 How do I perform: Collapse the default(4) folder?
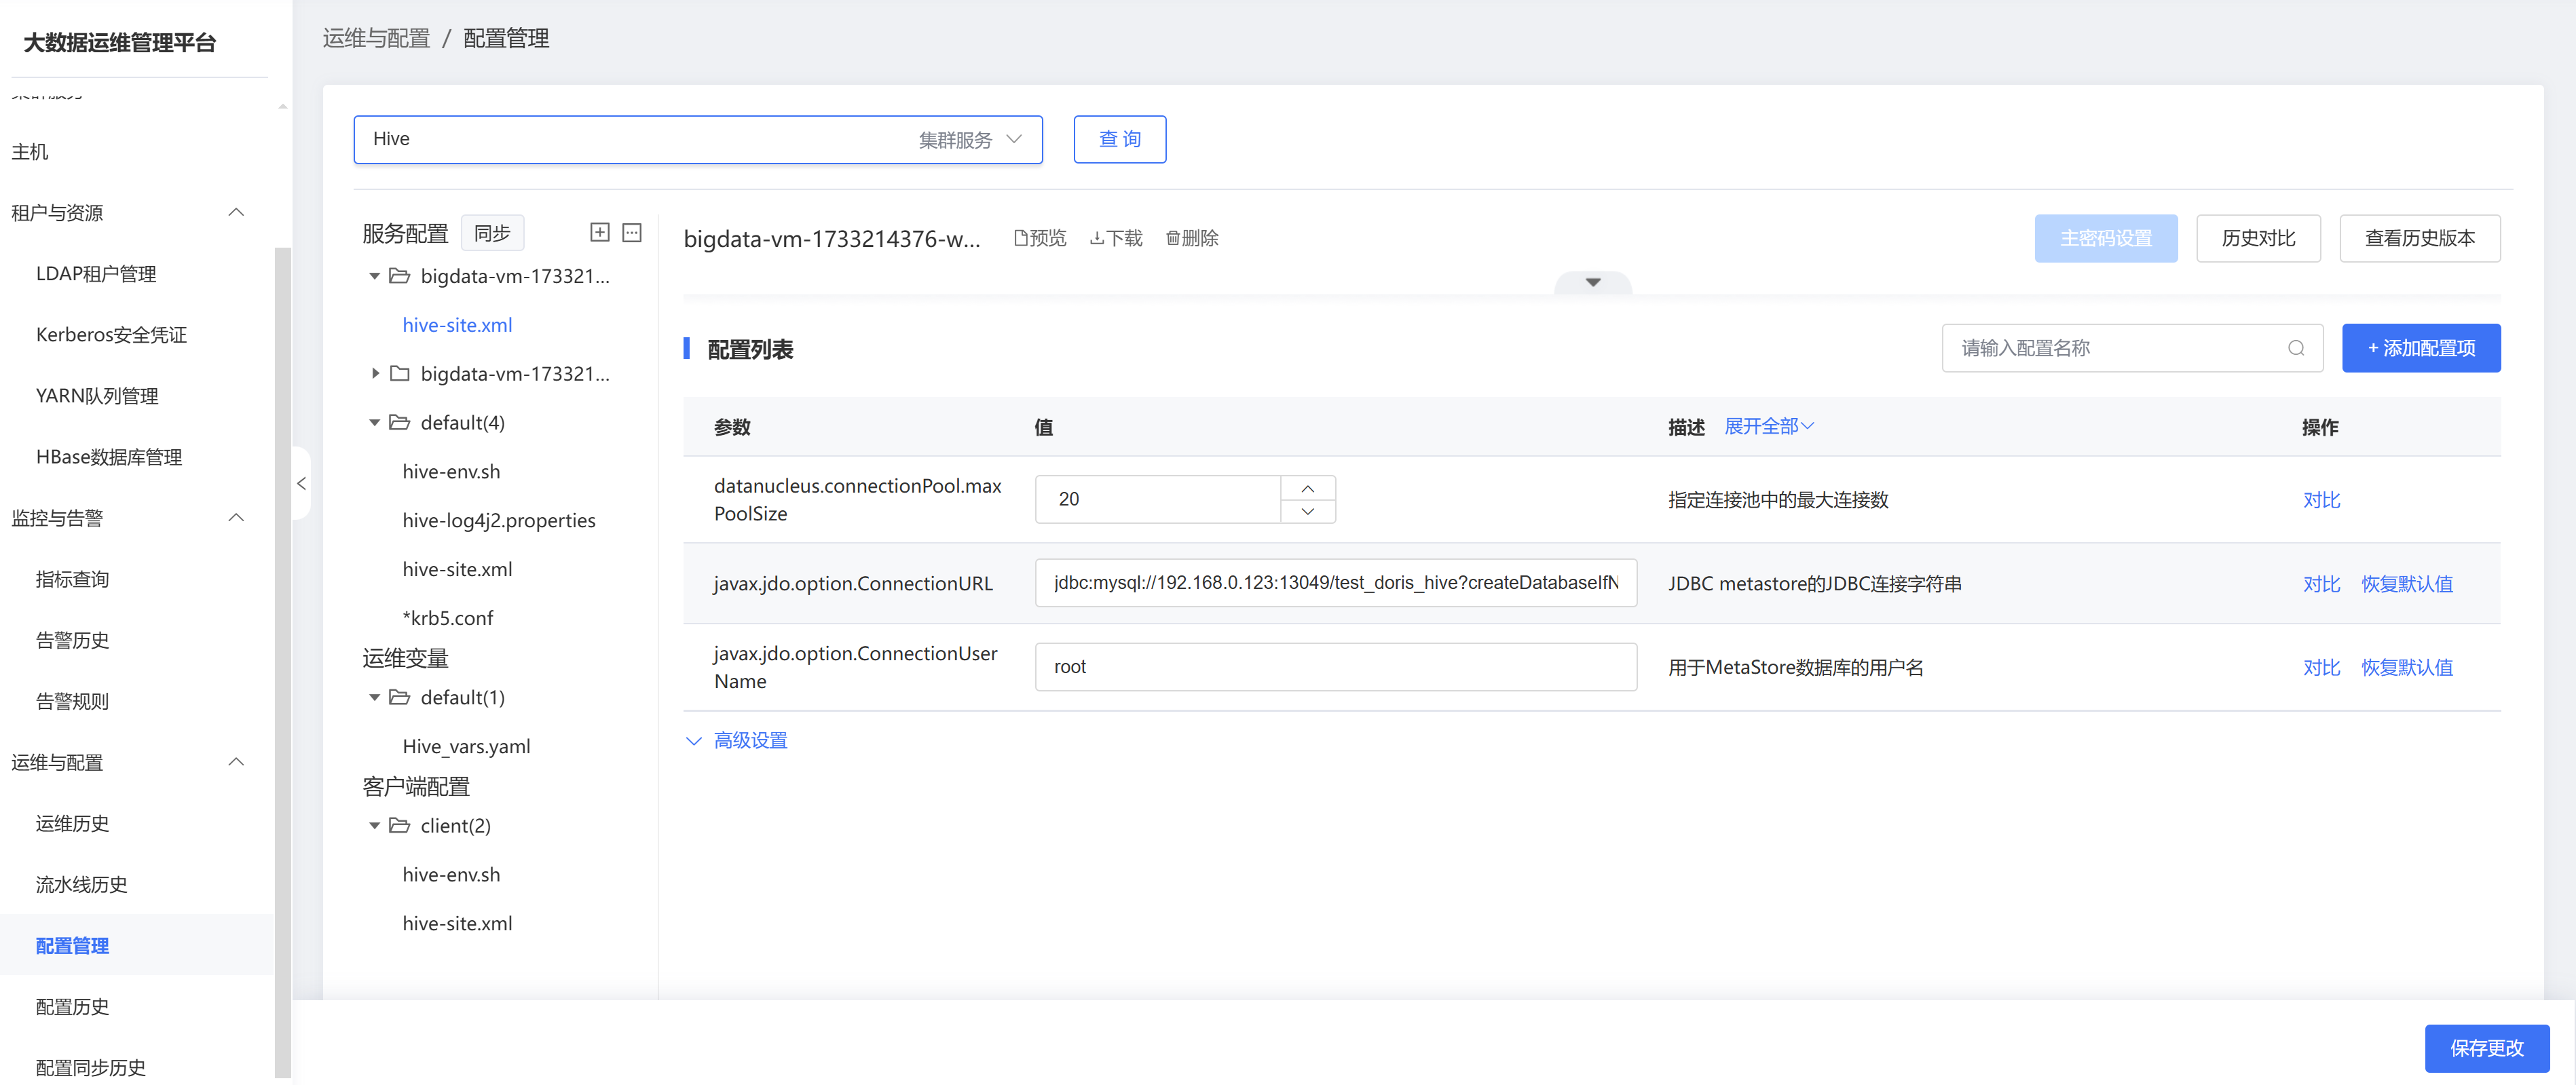tap(375, 423)
